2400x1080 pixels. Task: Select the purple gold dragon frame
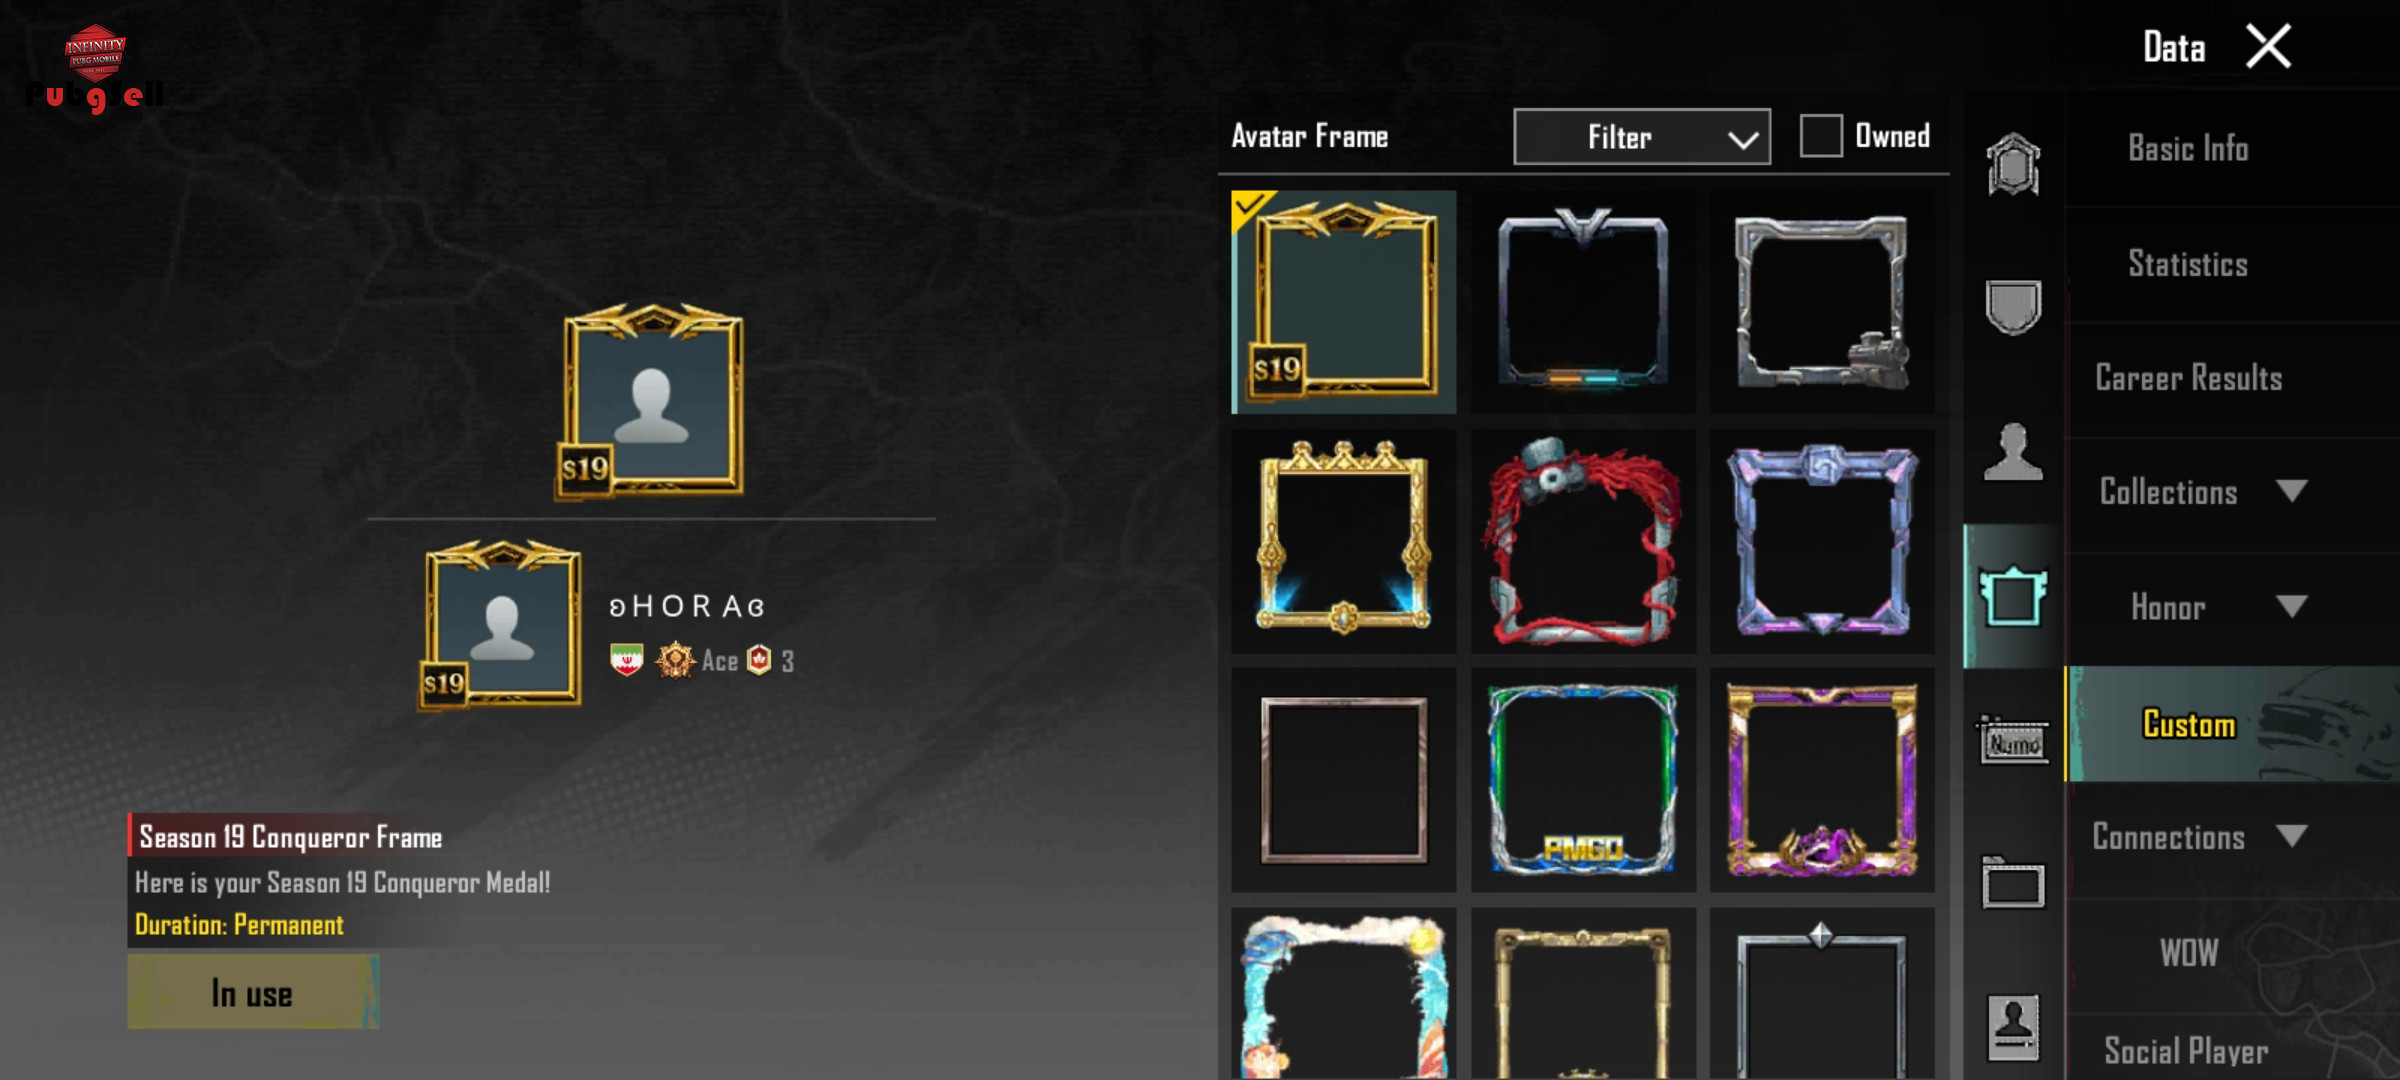coord(1822,780)
